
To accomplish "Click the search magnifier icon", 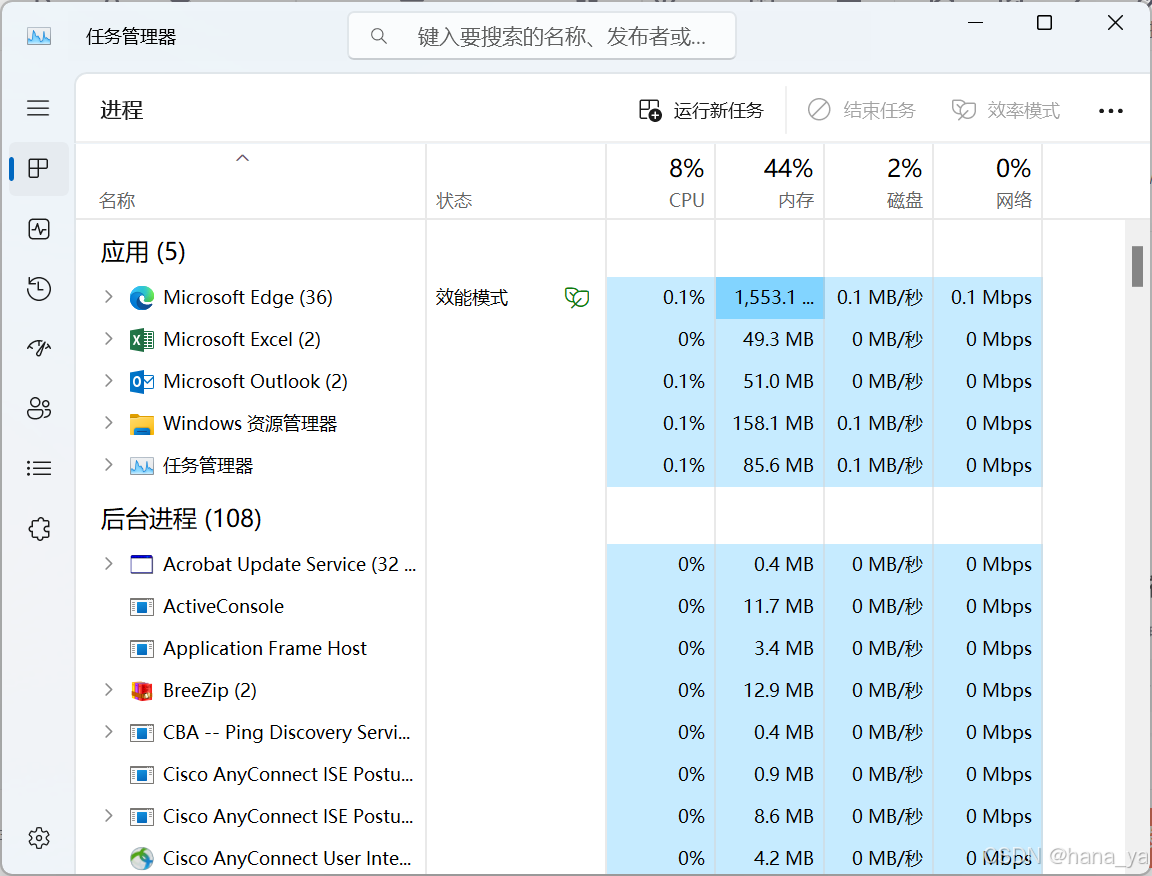I will click(378, 36).
